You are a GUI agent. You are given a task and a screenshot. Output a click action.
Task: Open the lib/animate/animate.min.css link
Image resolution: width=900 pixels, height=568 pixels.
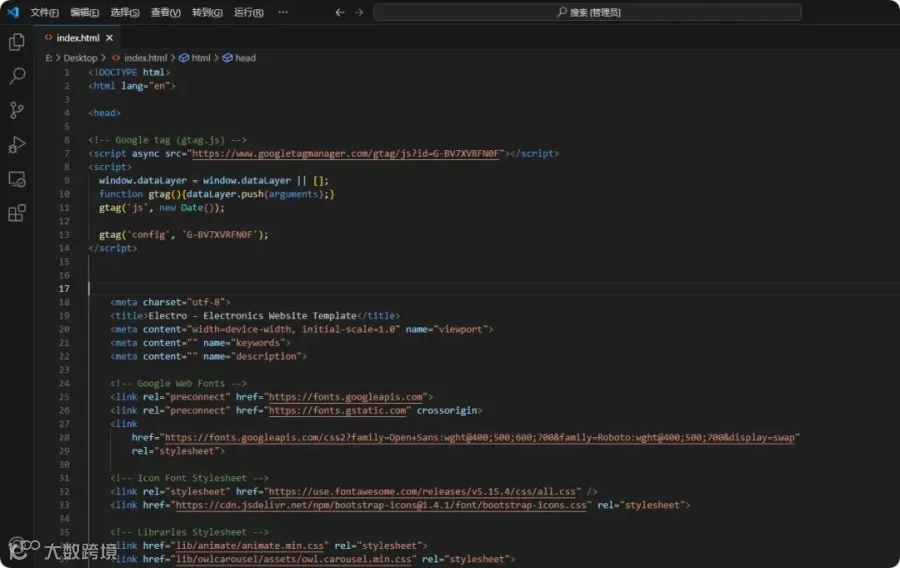click(250, 546)
